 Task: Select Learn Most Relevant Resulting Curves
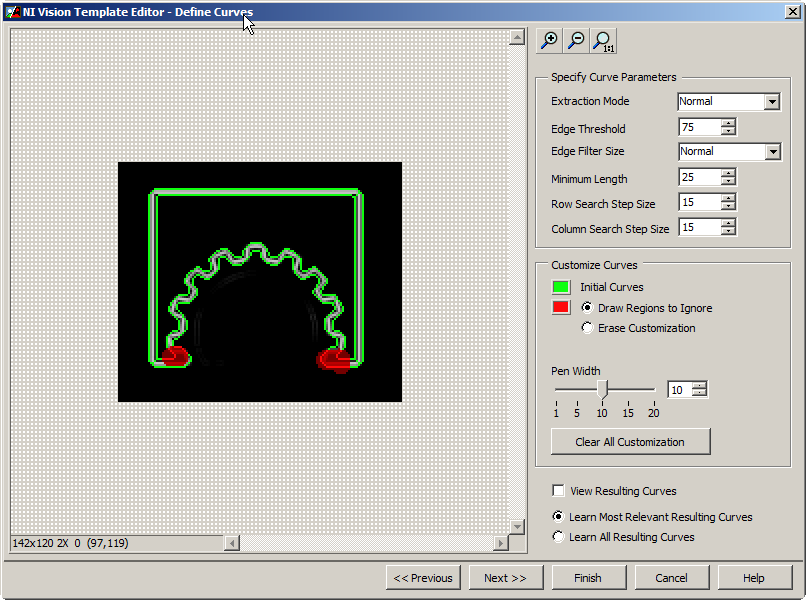(x=558, y=516)
